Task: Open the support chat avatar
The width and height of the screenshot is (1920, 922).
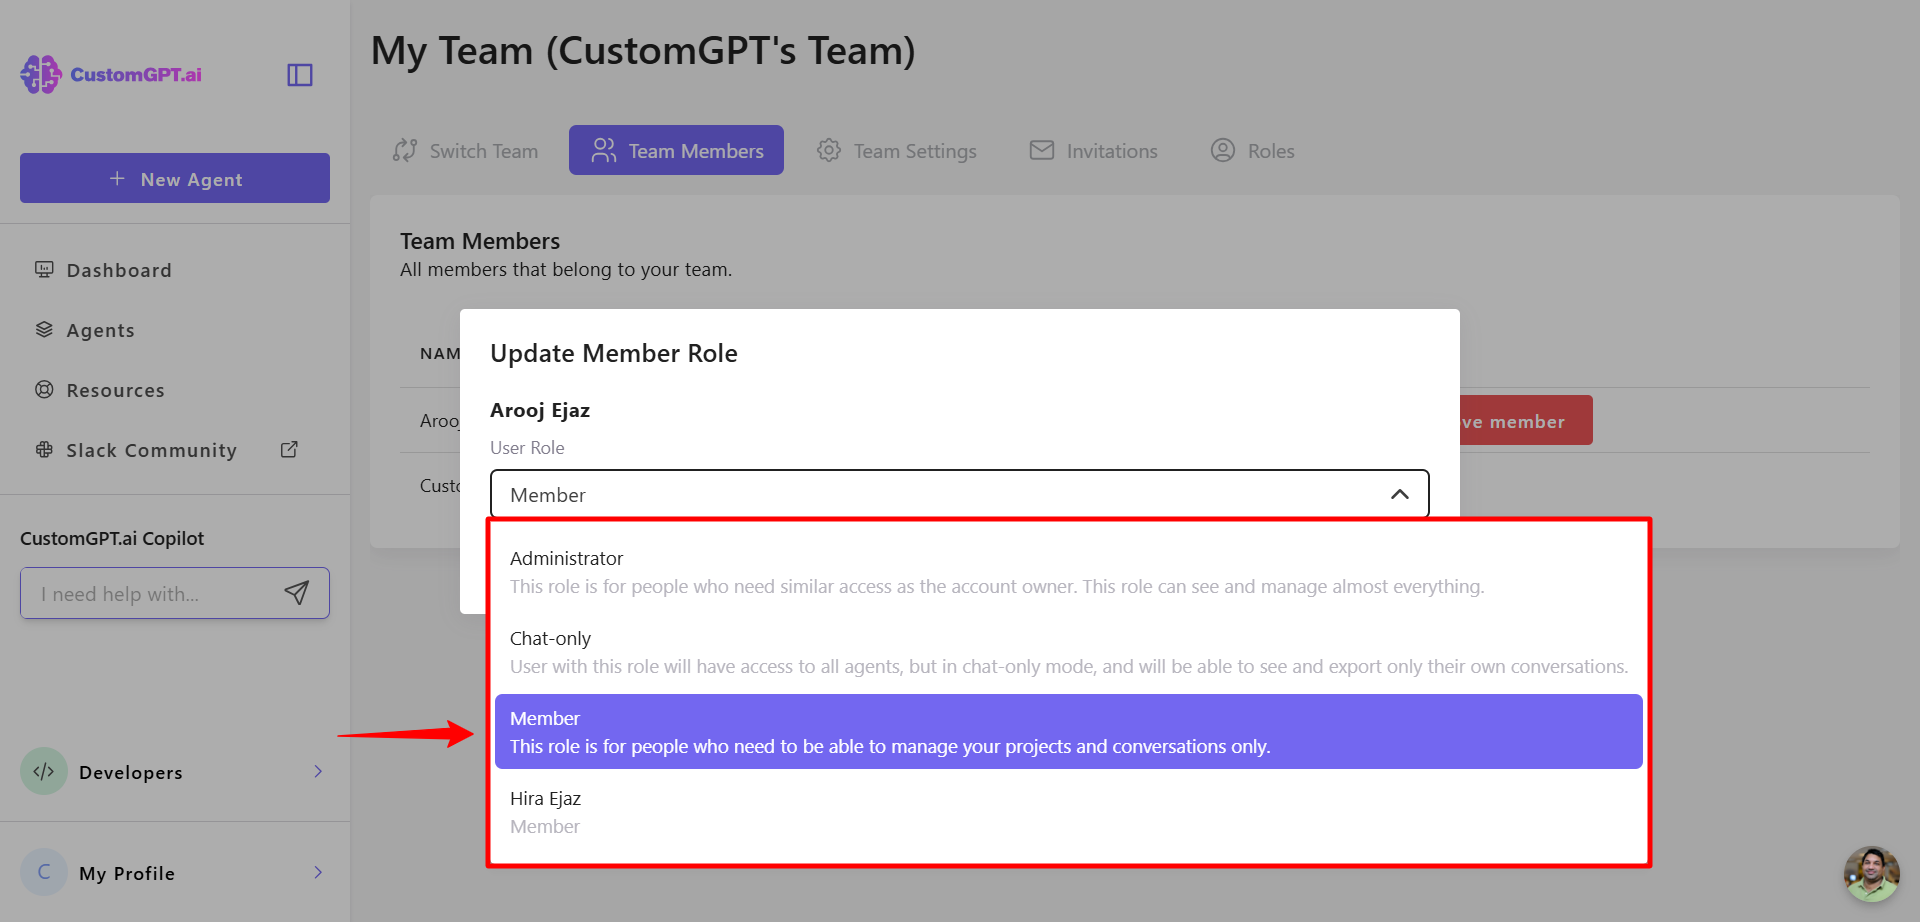Action: click(x=1871, y=874)
